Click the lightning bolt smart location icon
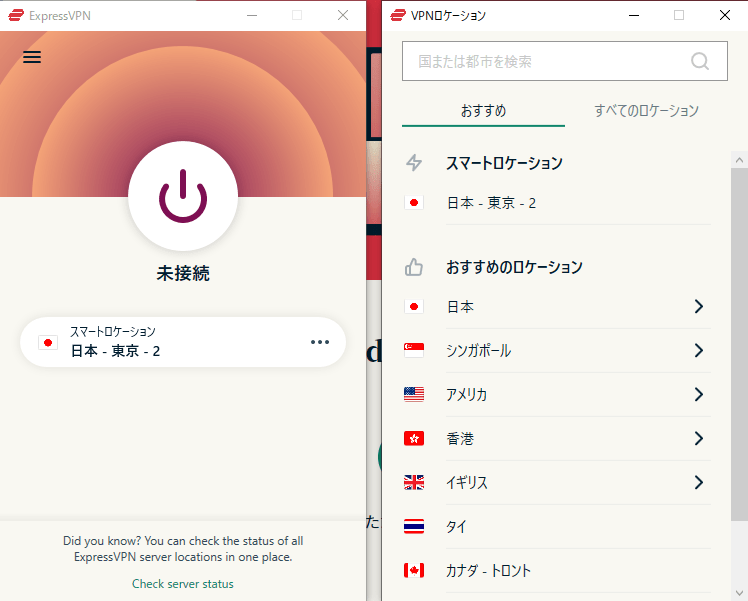The height and width of the screenshot is (601, 748). [414, 163]
